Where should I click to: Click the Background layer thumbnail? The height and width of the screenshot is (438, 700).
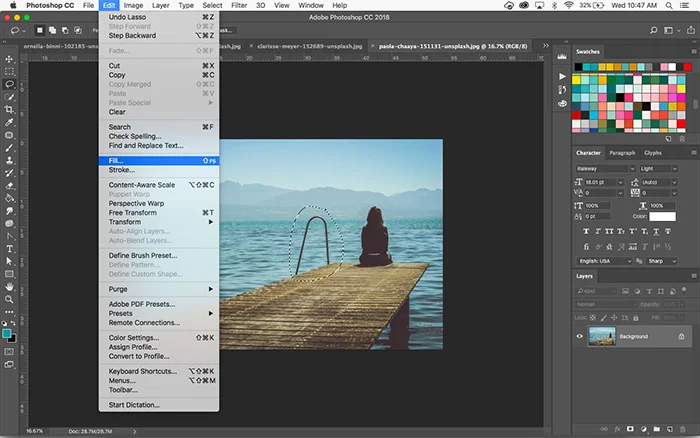[602, 336]
